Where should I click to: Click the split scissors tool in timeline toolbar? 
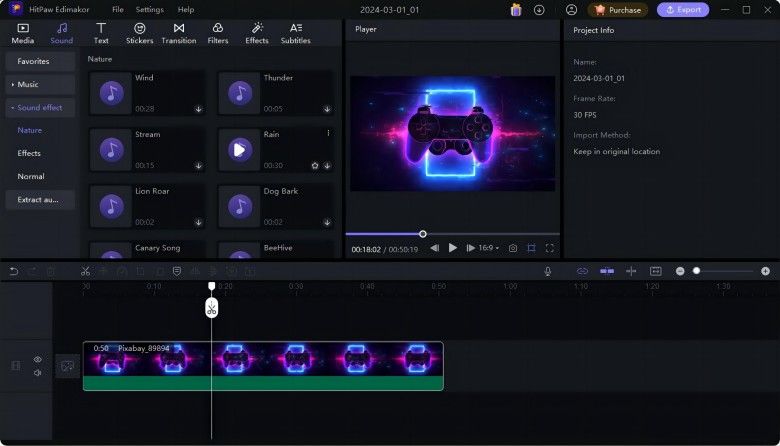click(85, 271)
